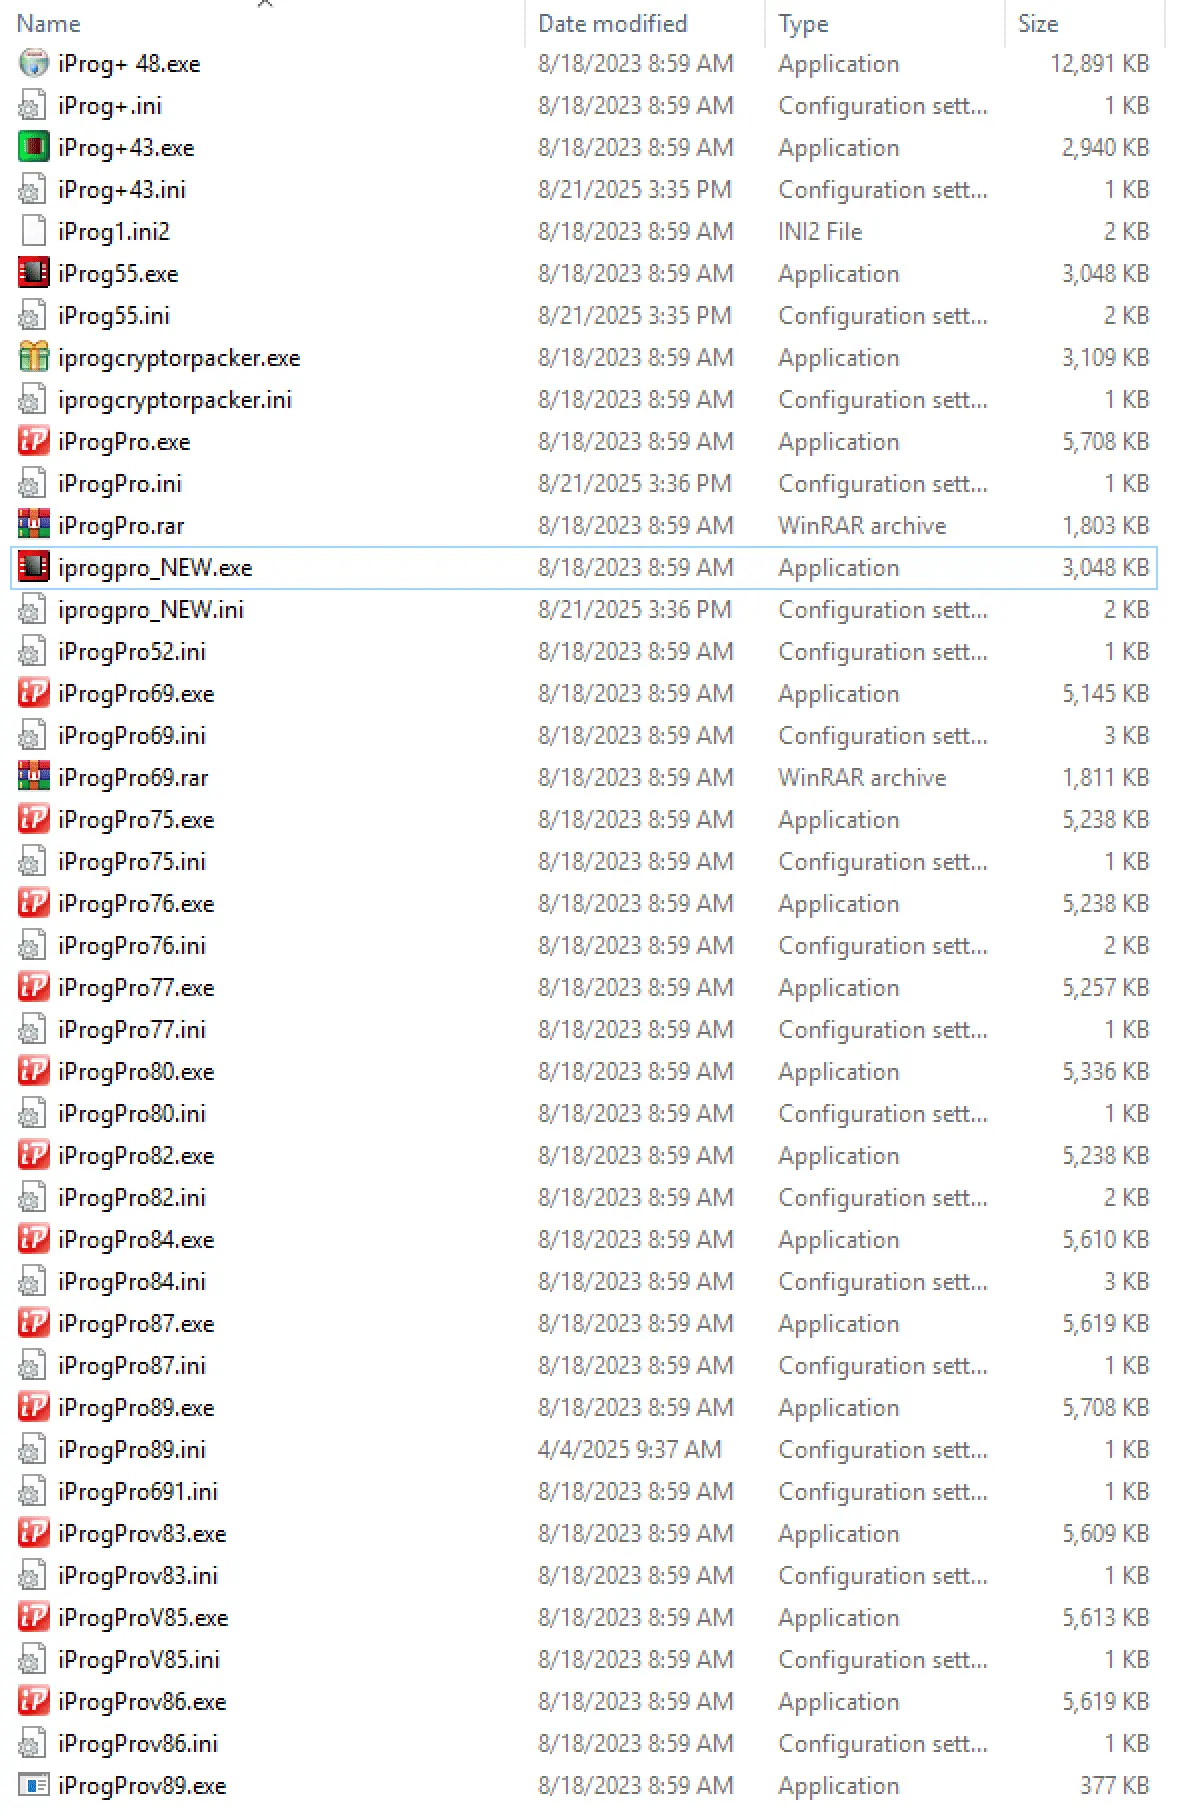Click the iProgPro87.exe red icon
Screen dimensions: 1186x1818
pyautogui.click(x=33, y=1324)
